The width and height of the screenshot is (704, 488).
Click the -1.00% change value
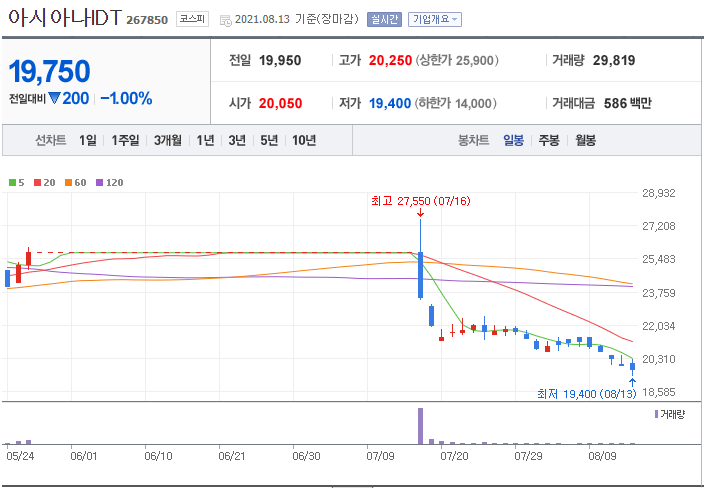pos(126,98)
